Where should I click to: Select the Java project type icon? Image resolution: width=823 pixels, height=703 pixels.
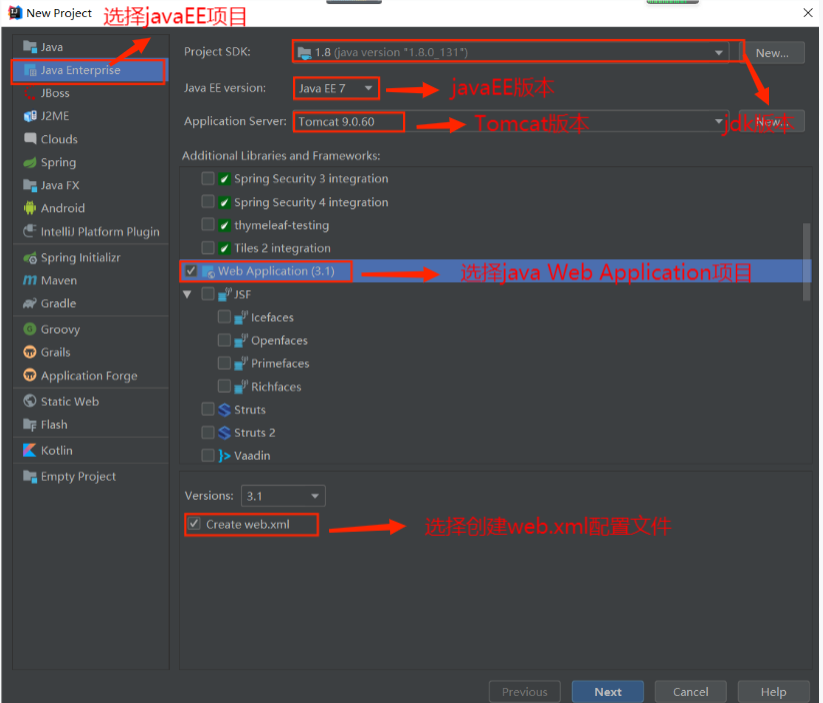pyautogui.click(x=29, y=47)
